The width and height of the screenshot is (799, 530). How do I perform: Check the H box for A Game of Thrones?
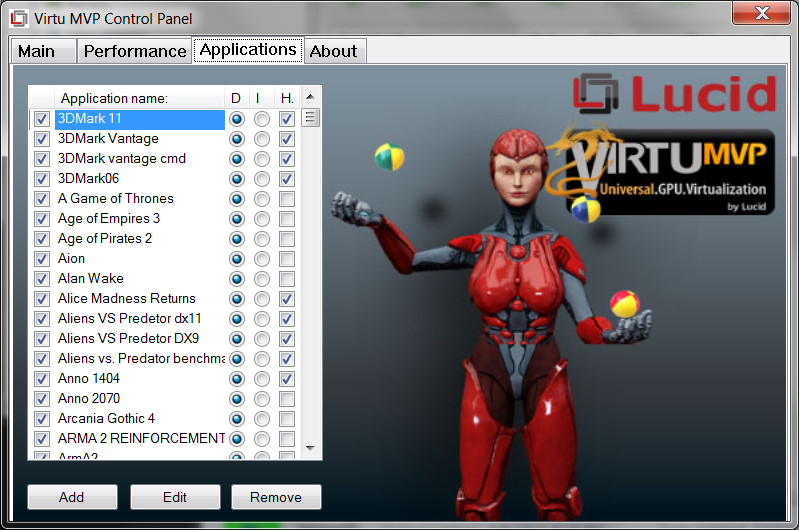tap(287, 199)
